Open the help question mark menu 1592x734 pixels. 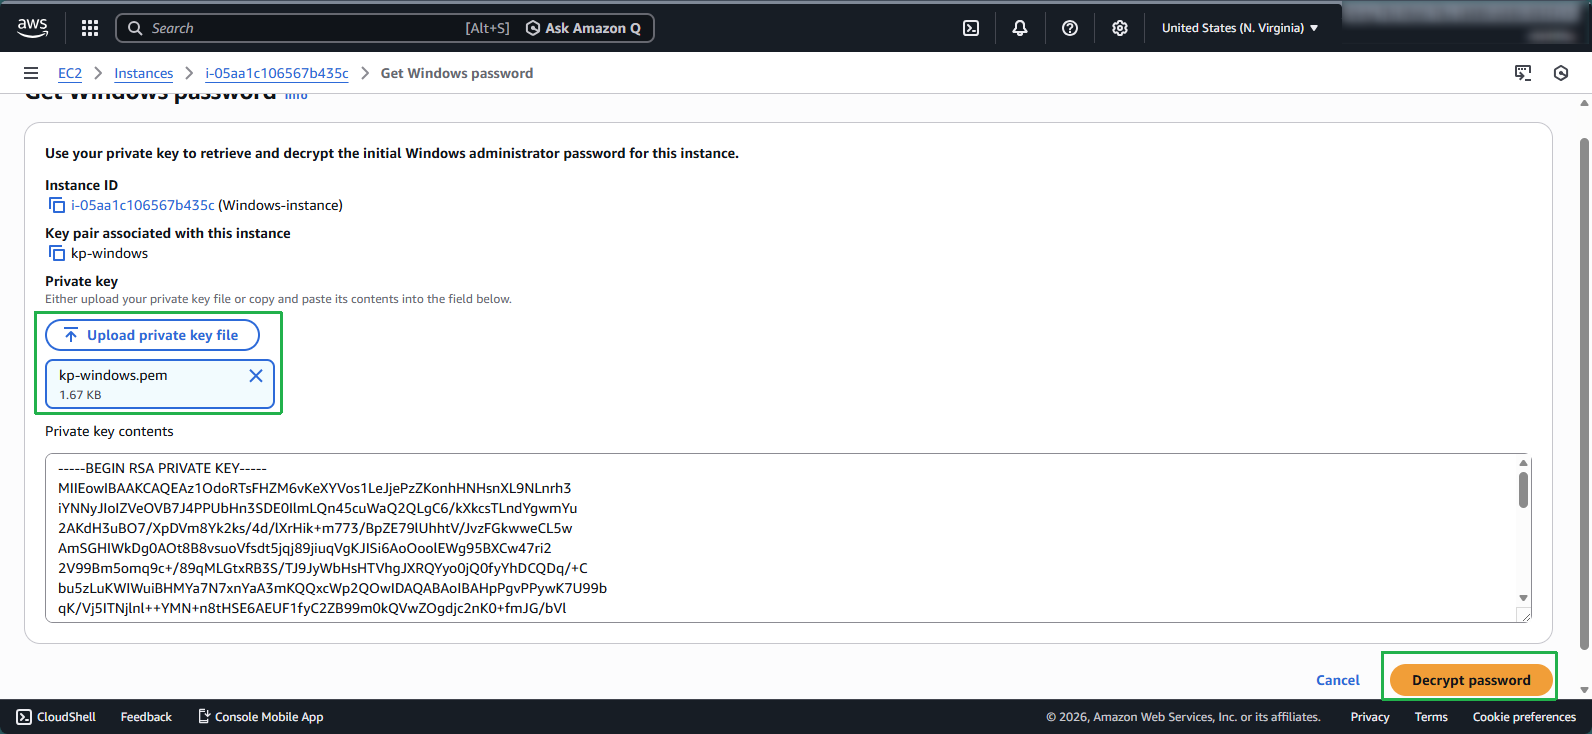1070,28
